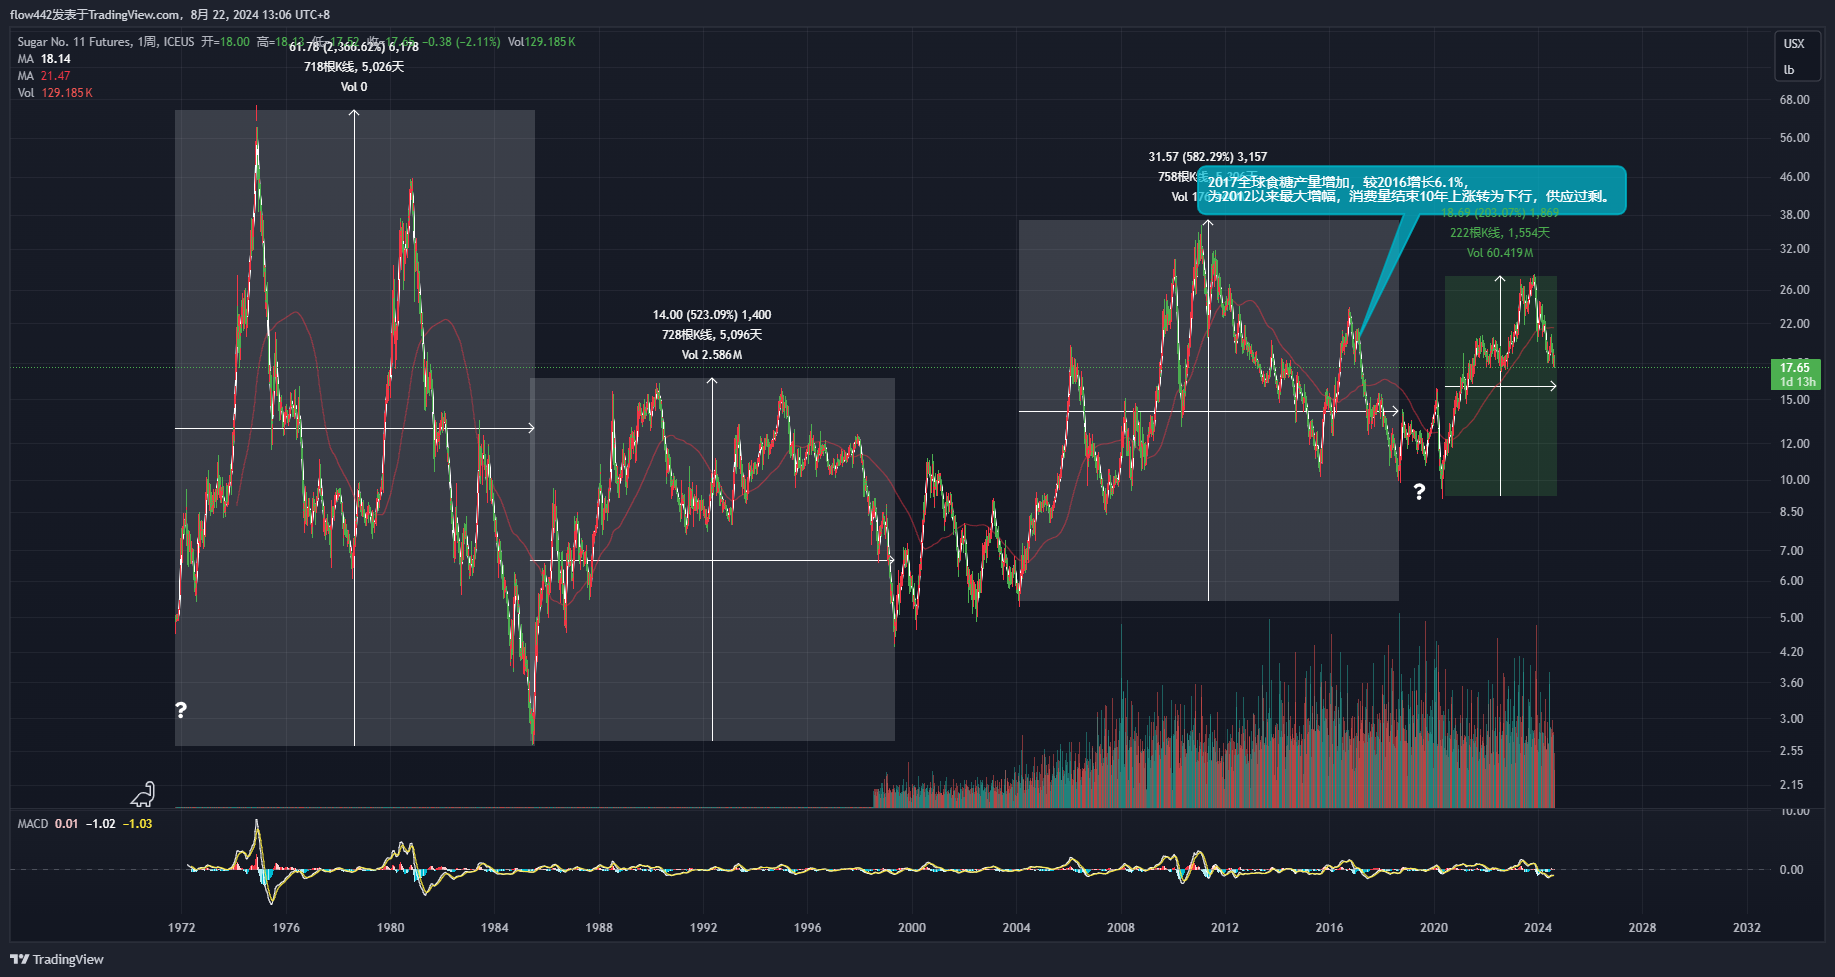Click the 222根K线, 1,554天 green label
Image resolution: width=1835 pixels, height=977 pixels.
point(1500,233)
